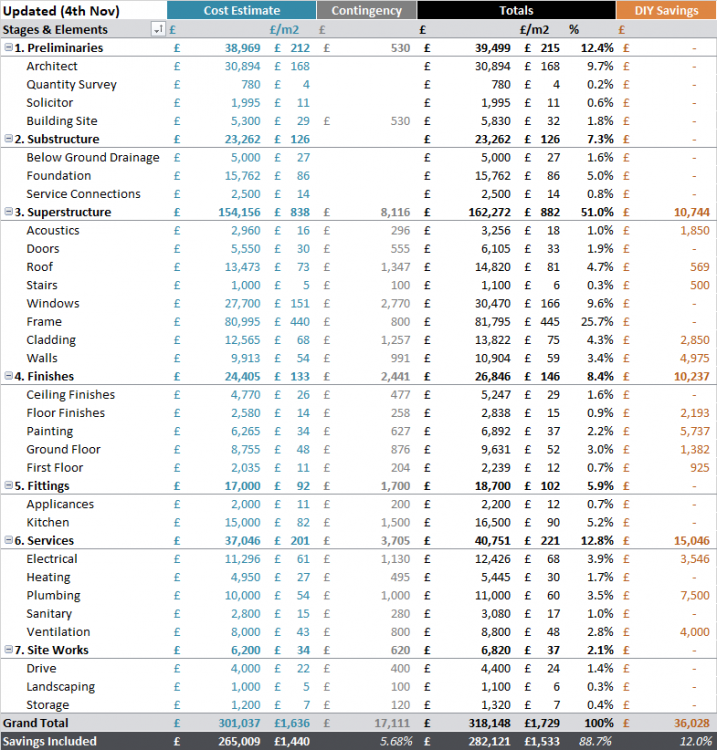Collapse the 4. Finishes group
This screenshot has height=750, width=717.
pos(8,376)
